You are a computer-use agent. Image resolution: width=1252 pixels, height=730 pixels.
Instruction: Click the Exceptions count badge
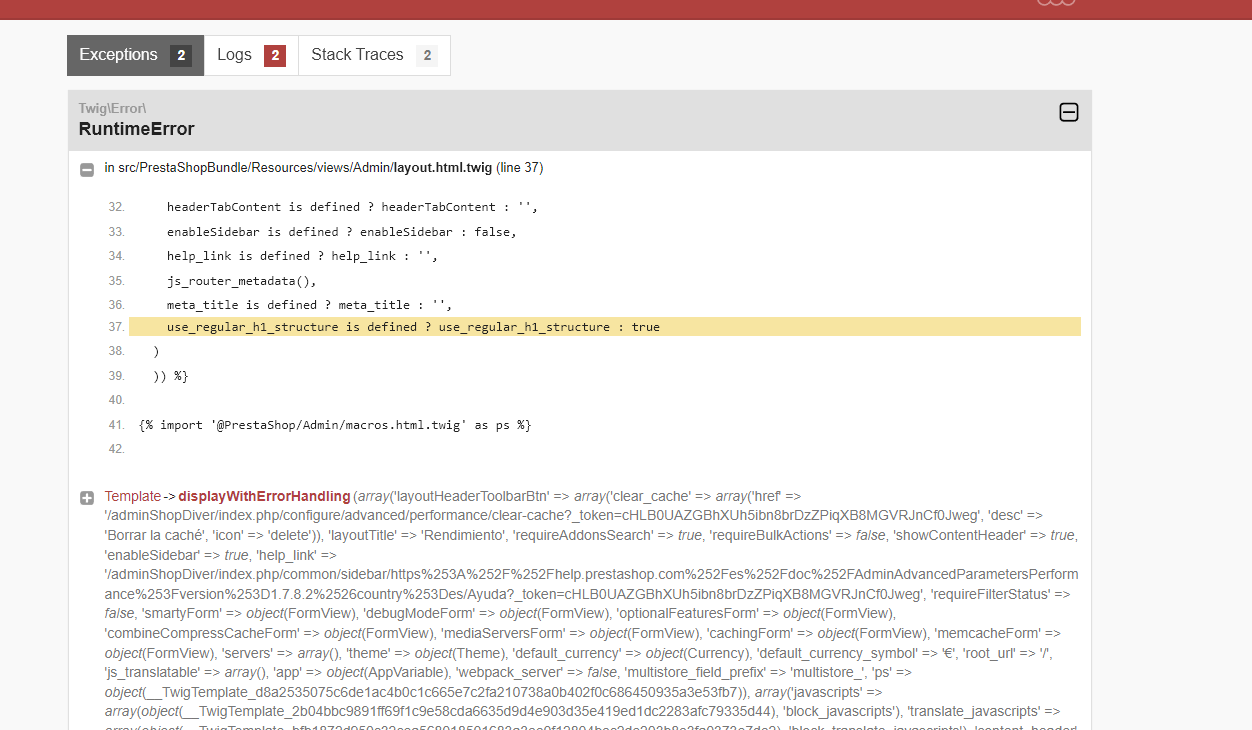pyautogui.click(x=181, y=56)
